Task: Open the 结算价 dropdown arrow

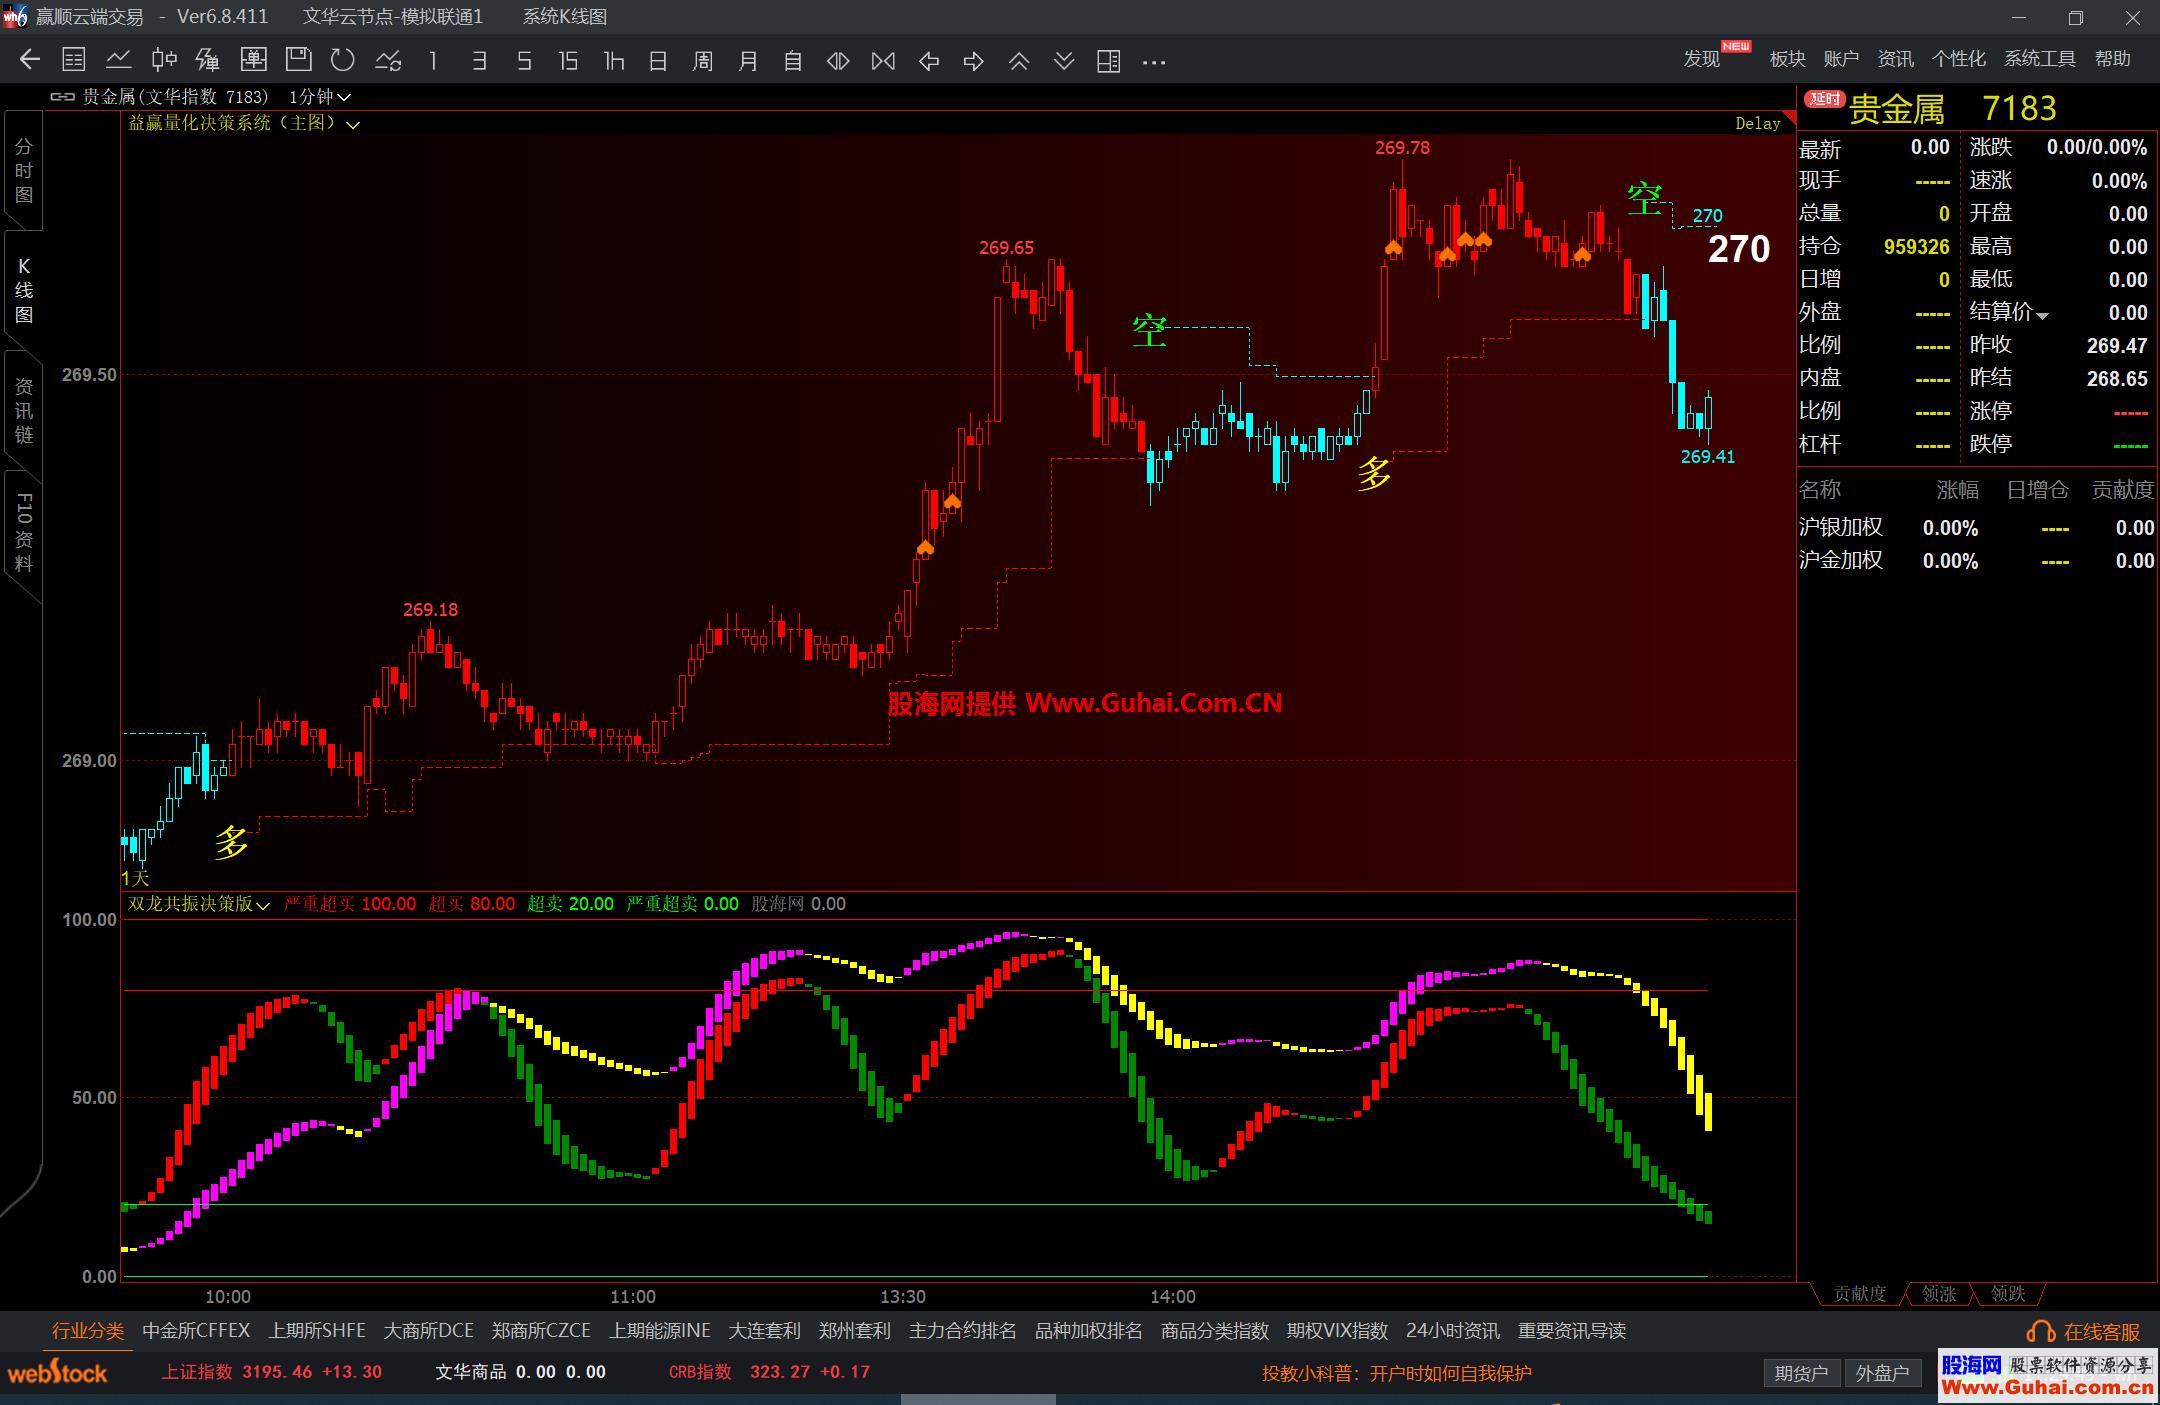Action: point(2043,315)
